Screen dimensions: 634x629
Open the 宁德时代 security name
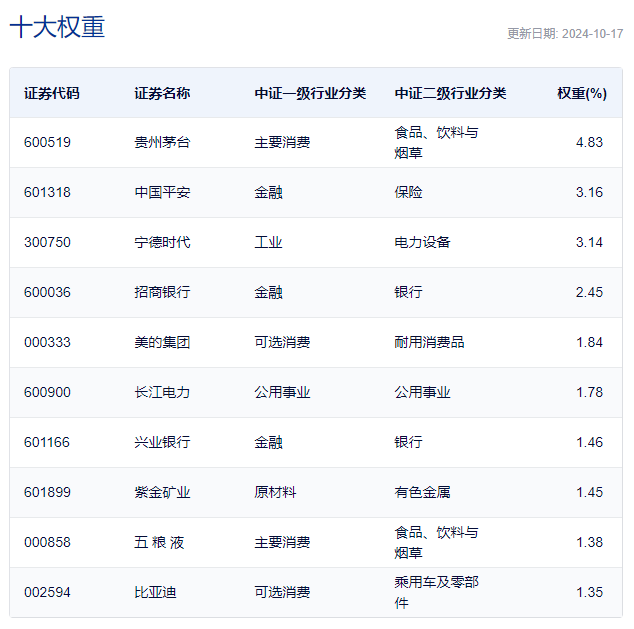click(162, 242)
